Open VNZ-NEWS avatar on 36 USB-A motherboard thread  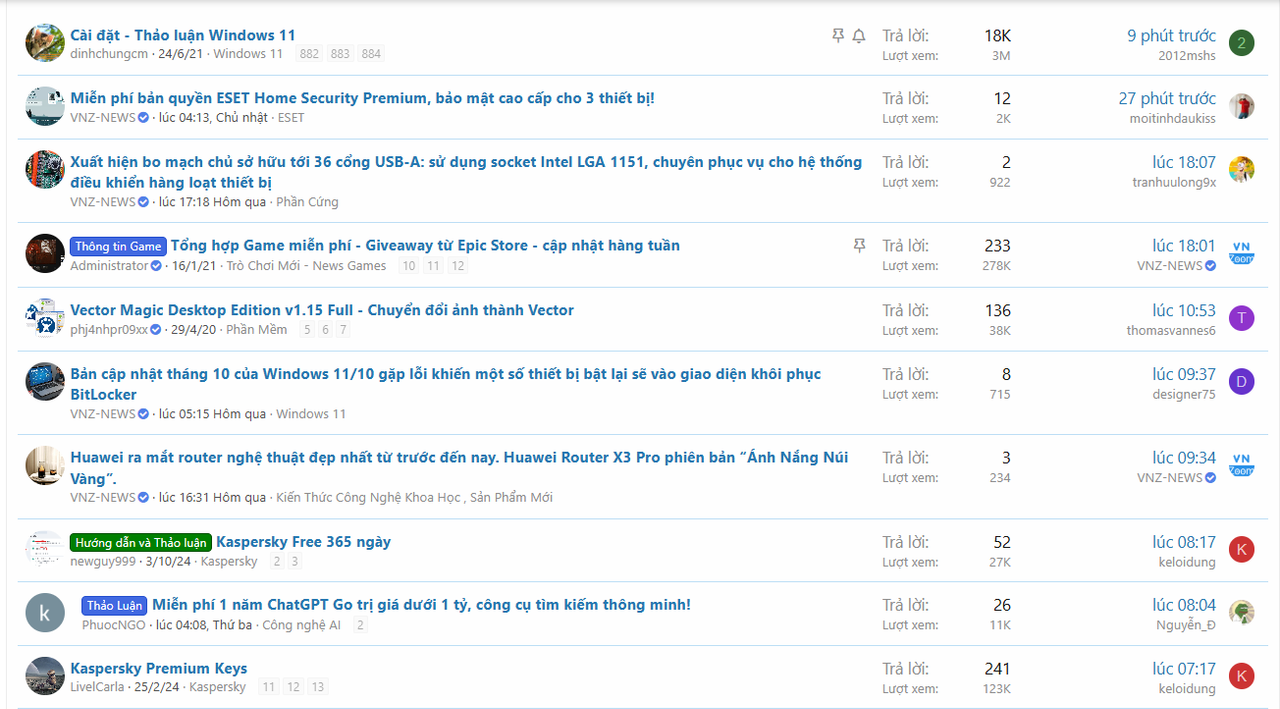pos(45,170)
